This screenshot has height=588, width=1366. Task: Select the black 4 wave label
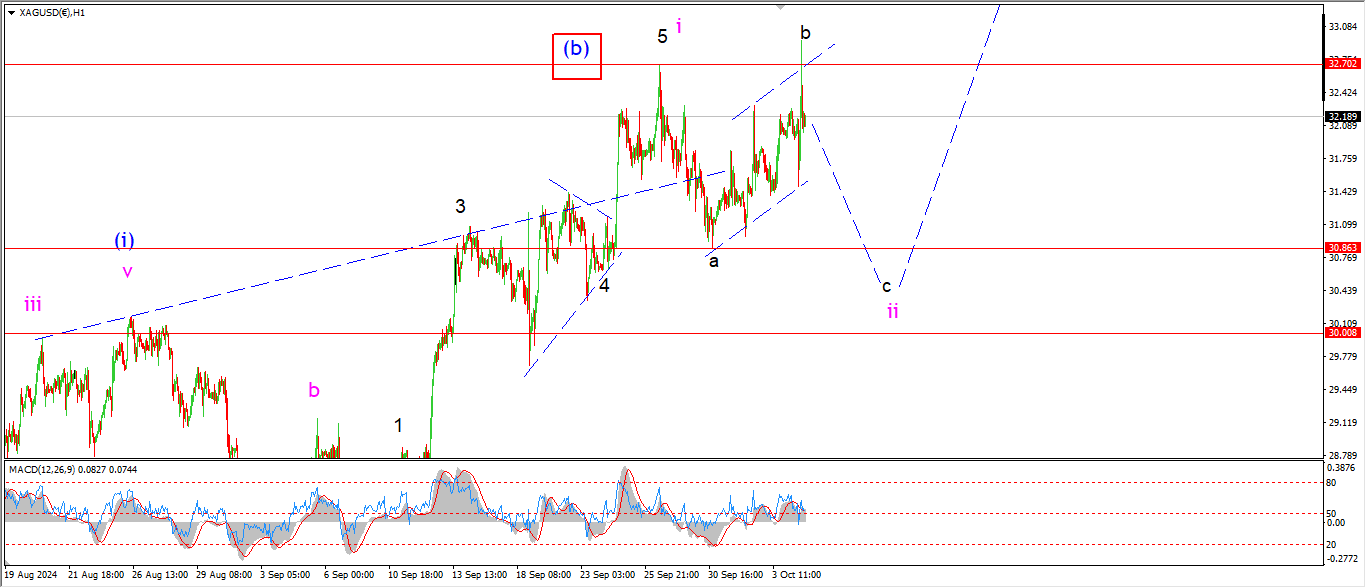pyautogui.click(x=605, y=285)
